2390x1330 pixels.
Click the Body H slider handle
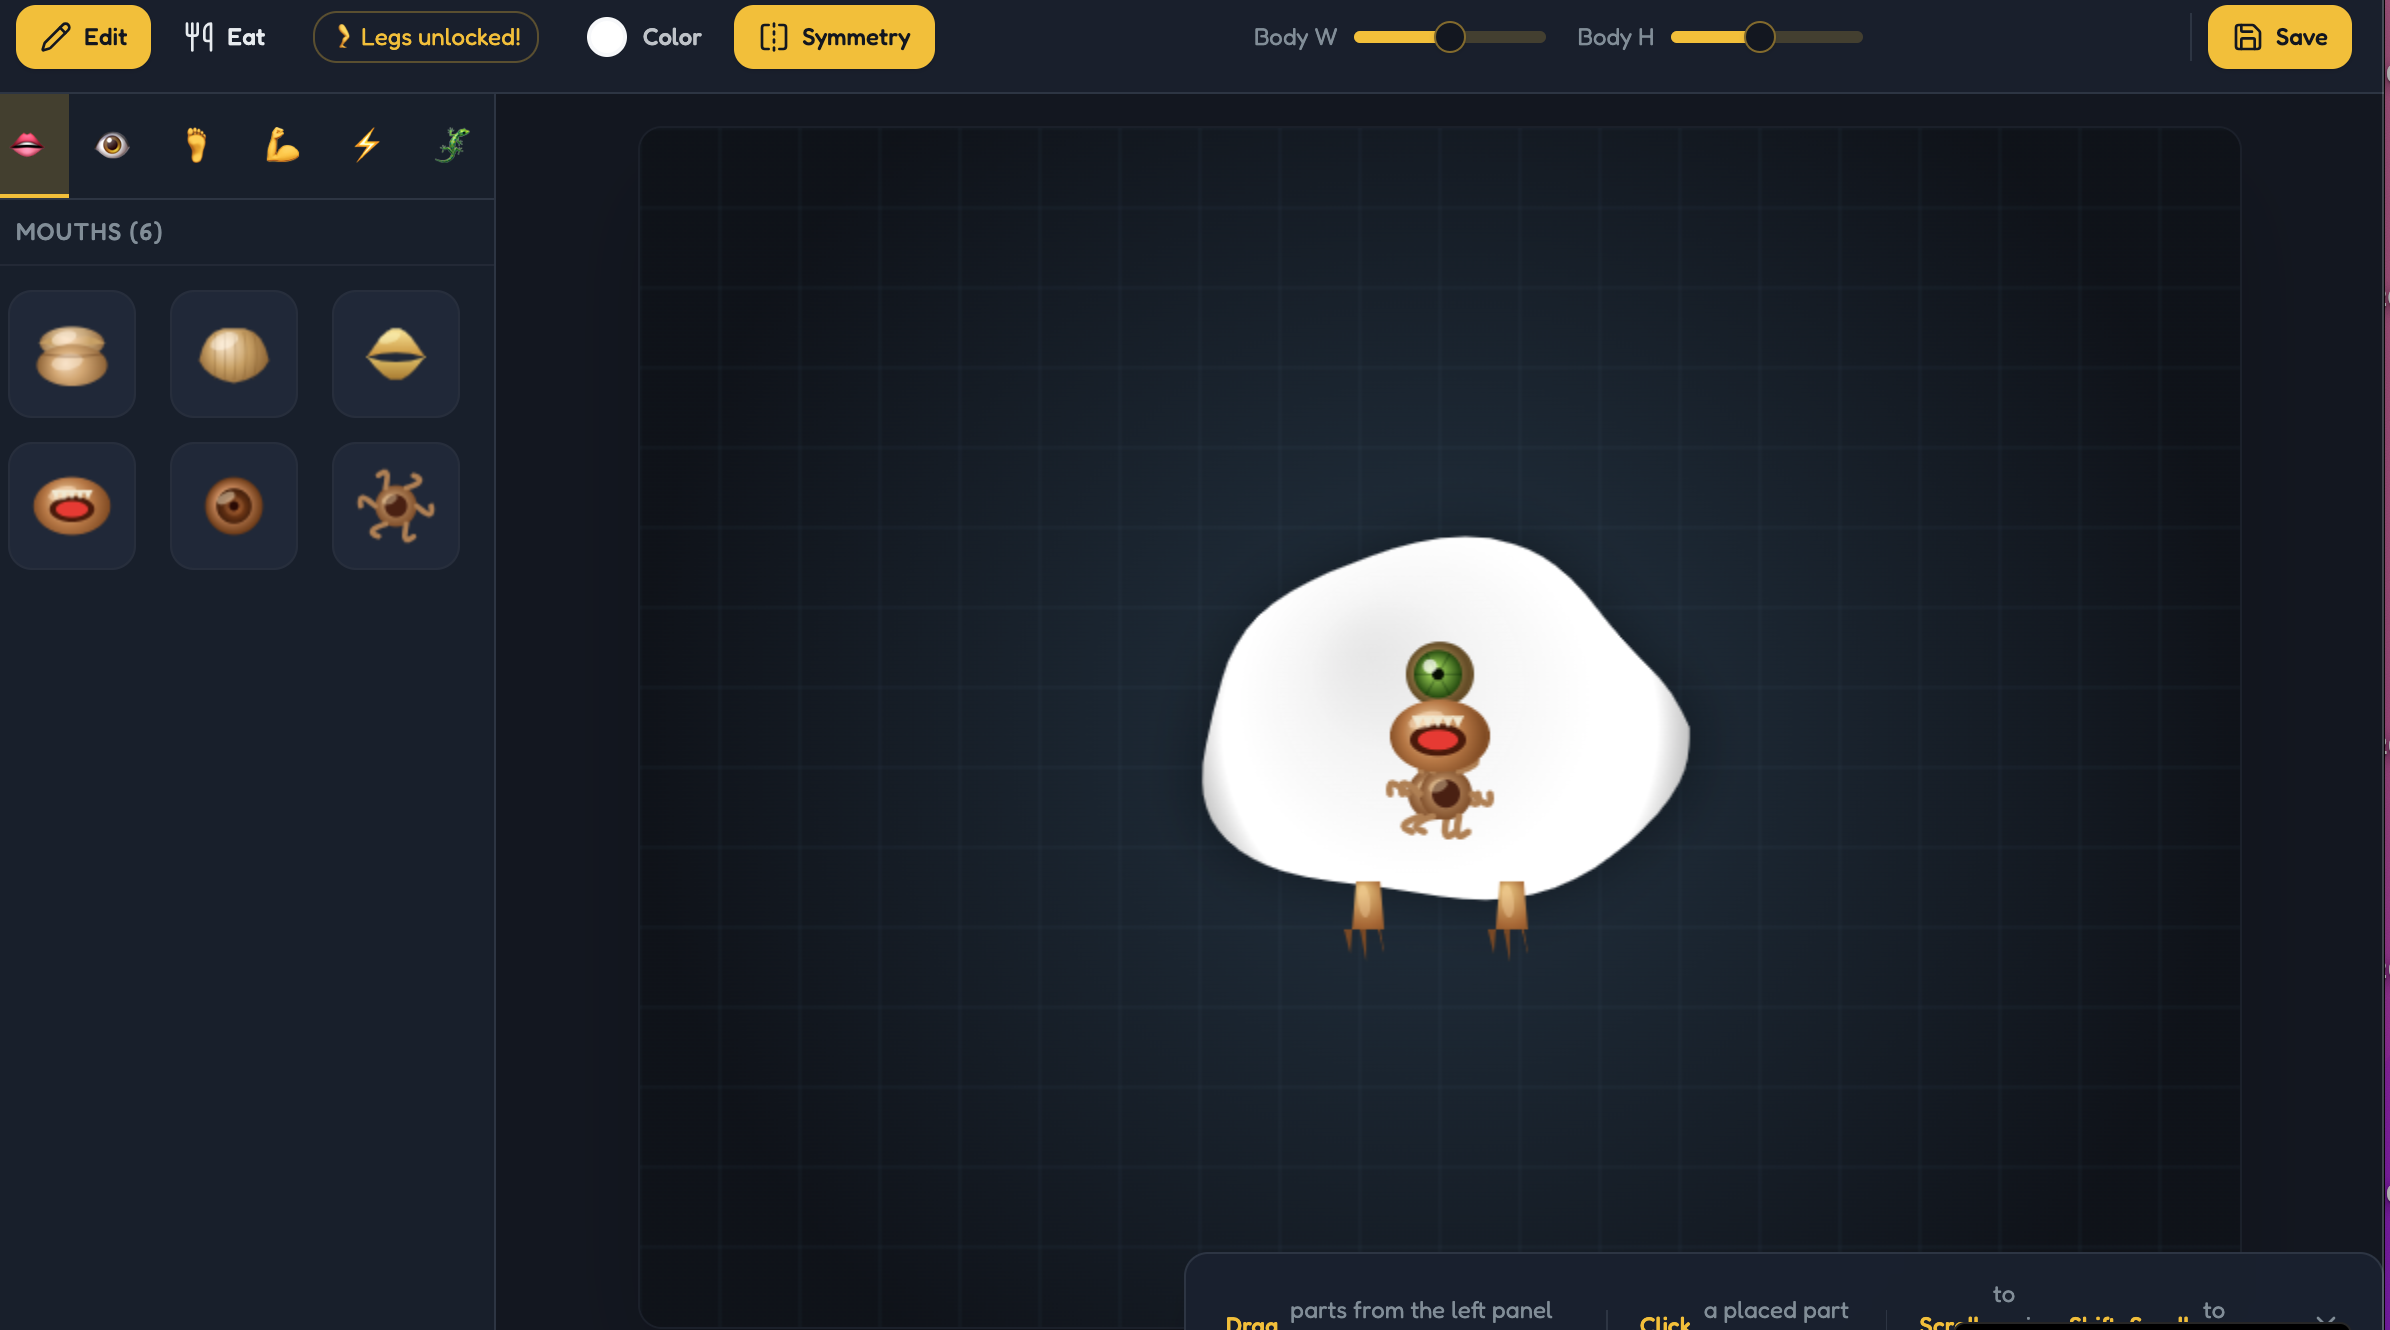[x=1759, y=37]
